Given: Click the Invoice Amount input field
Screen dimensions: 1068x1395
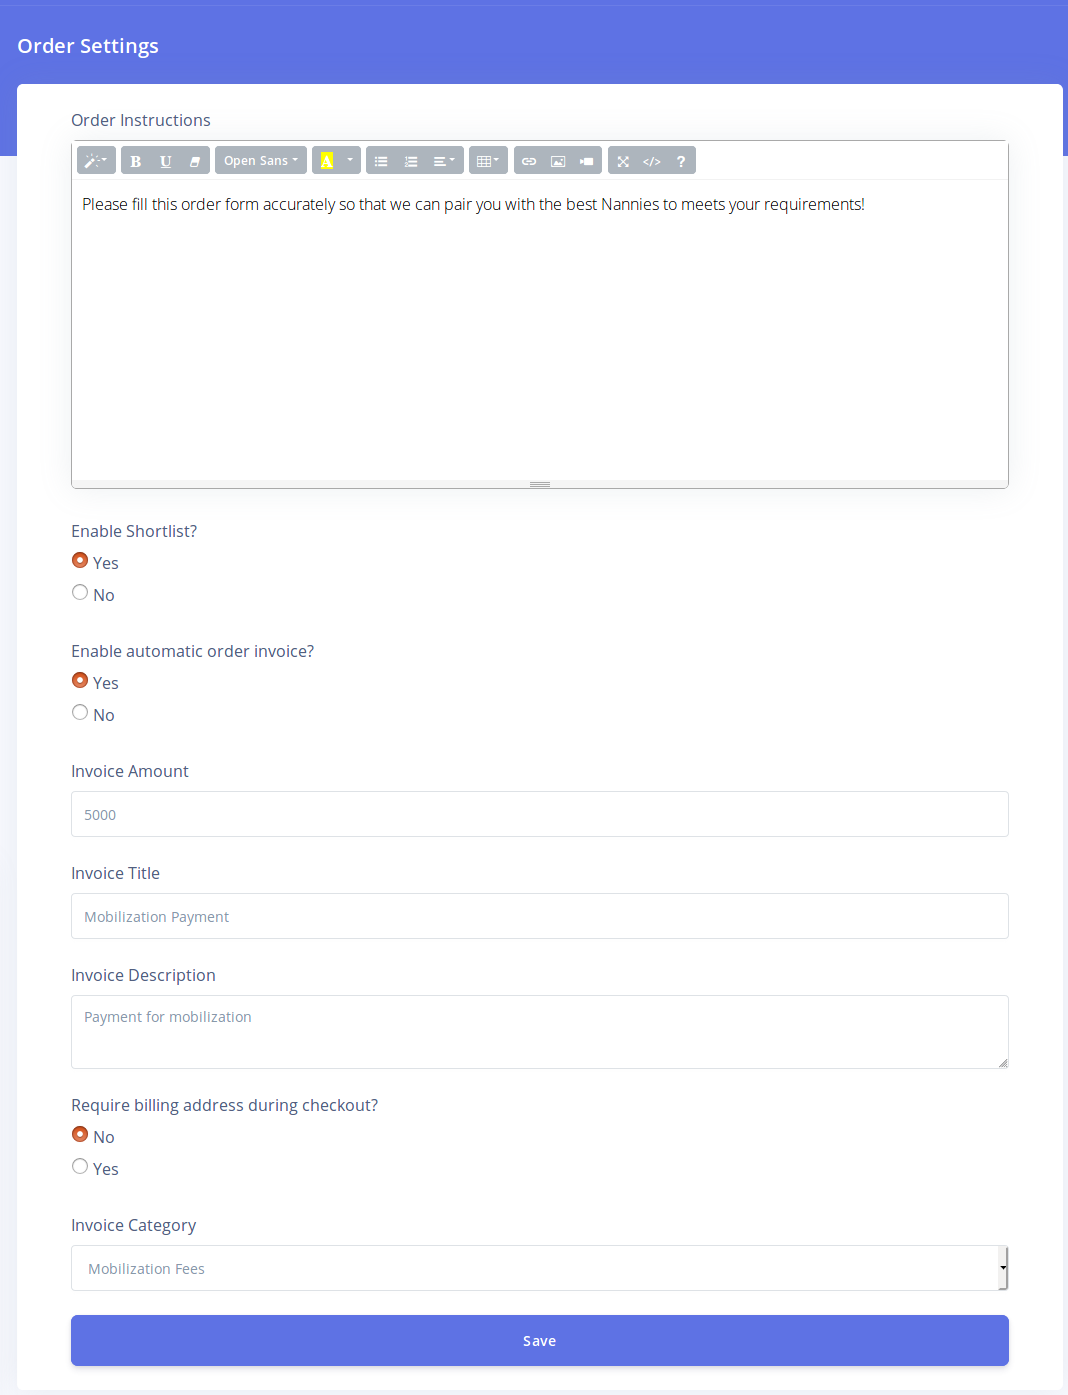Looking at the screenshot, I should point(539,814).
